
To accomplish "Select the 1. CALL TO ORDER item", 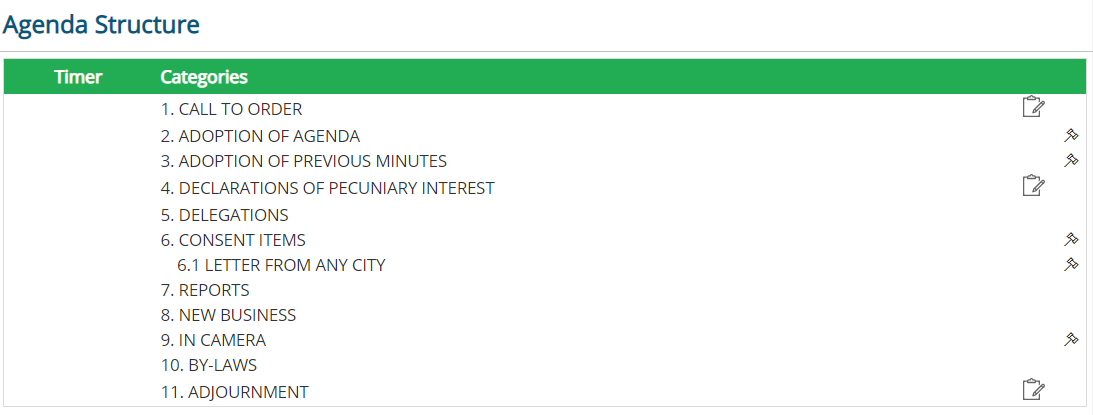I will [x=231, y=110].
